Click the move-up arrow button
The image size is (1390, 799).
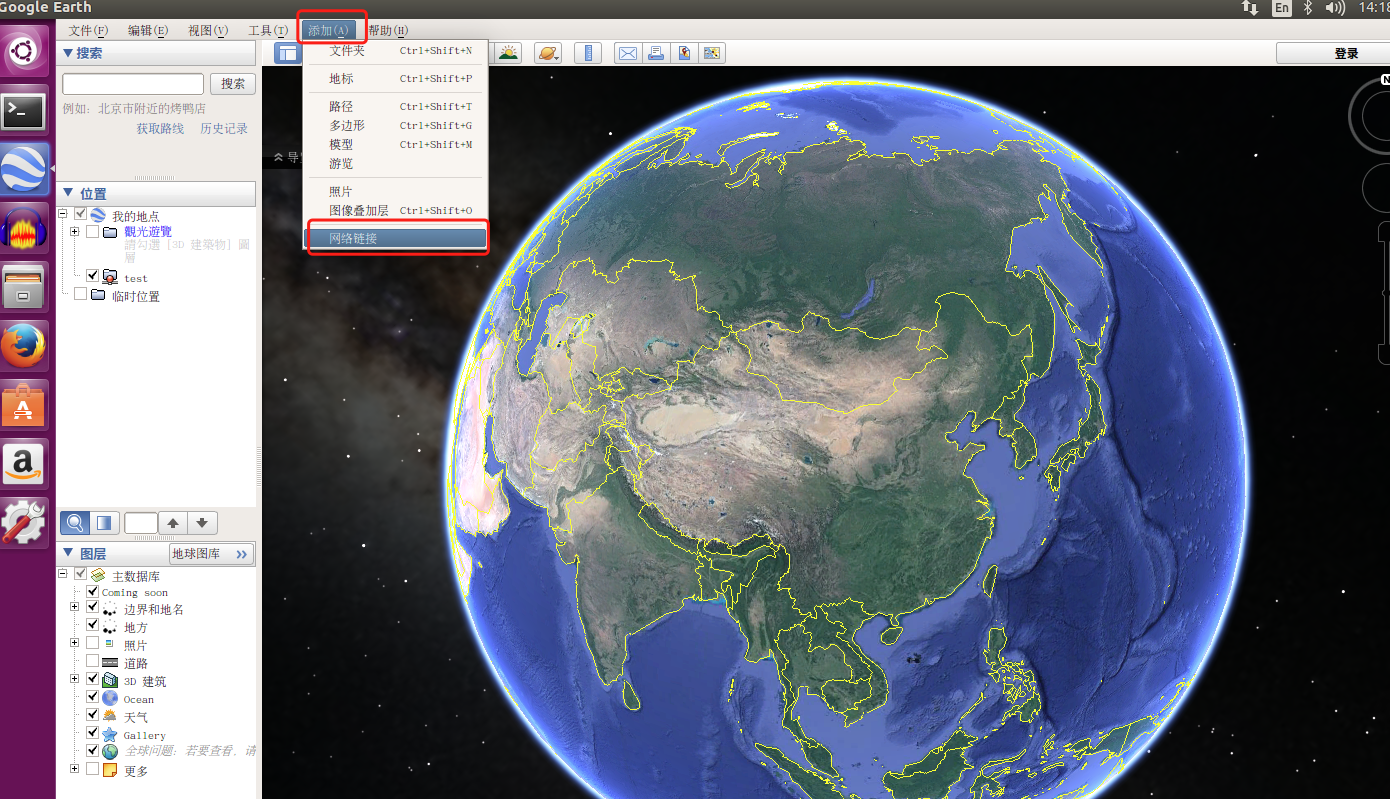click(x=173, y=522)
